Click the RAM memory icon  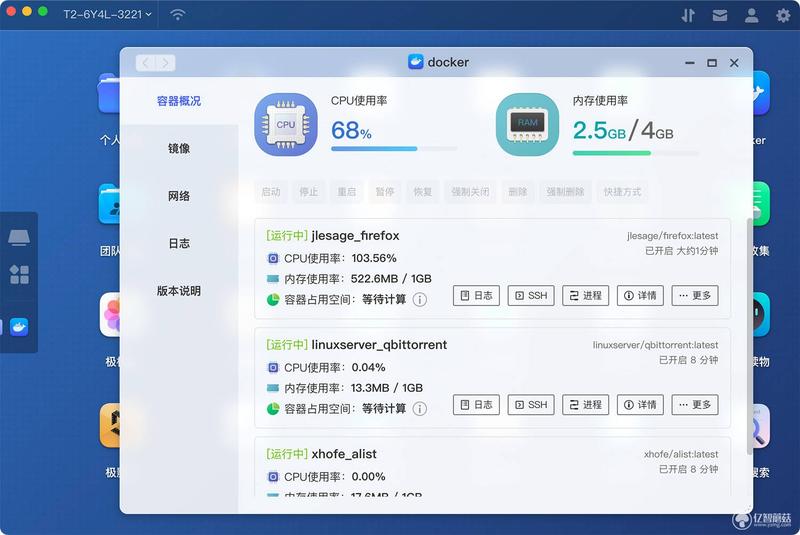point(527,124)
